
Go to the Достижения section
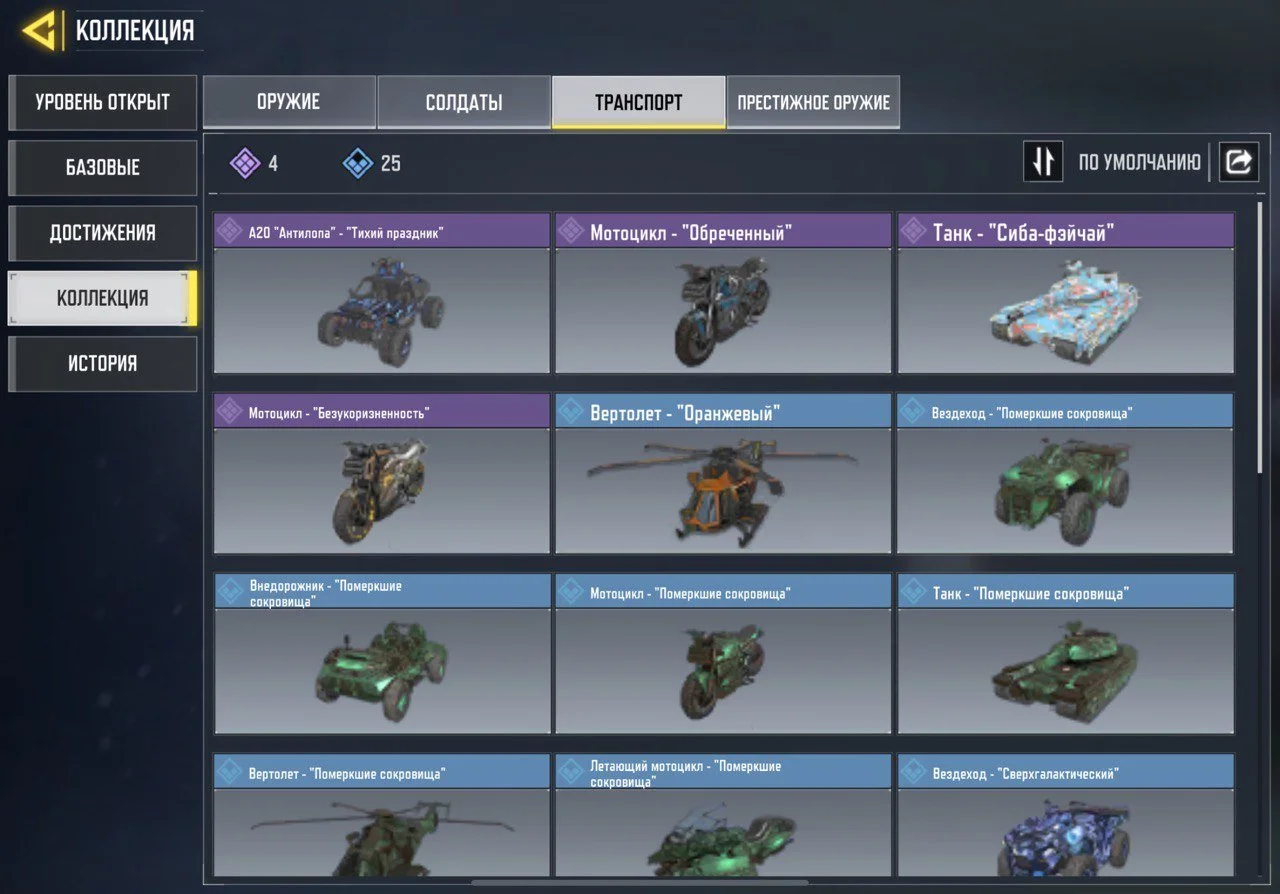pos(102,233)
